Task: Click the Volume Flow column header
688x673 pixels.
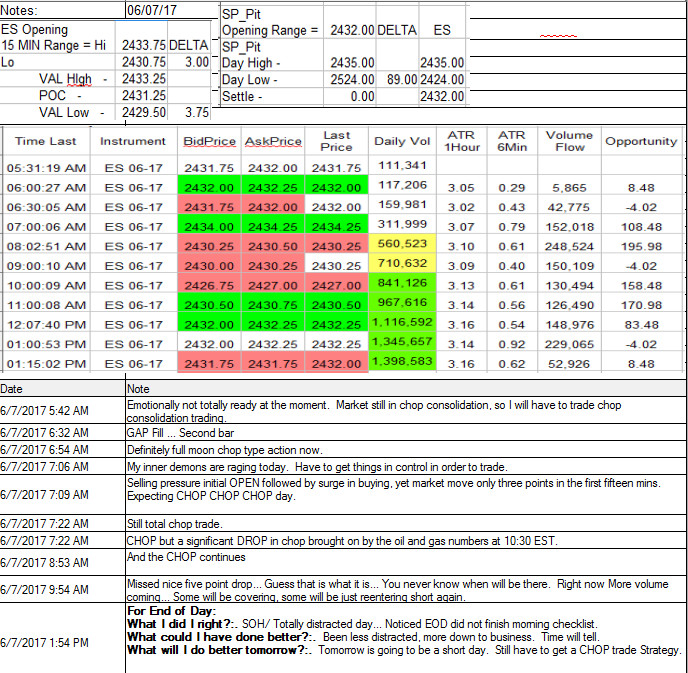Action: click(569, 141)
